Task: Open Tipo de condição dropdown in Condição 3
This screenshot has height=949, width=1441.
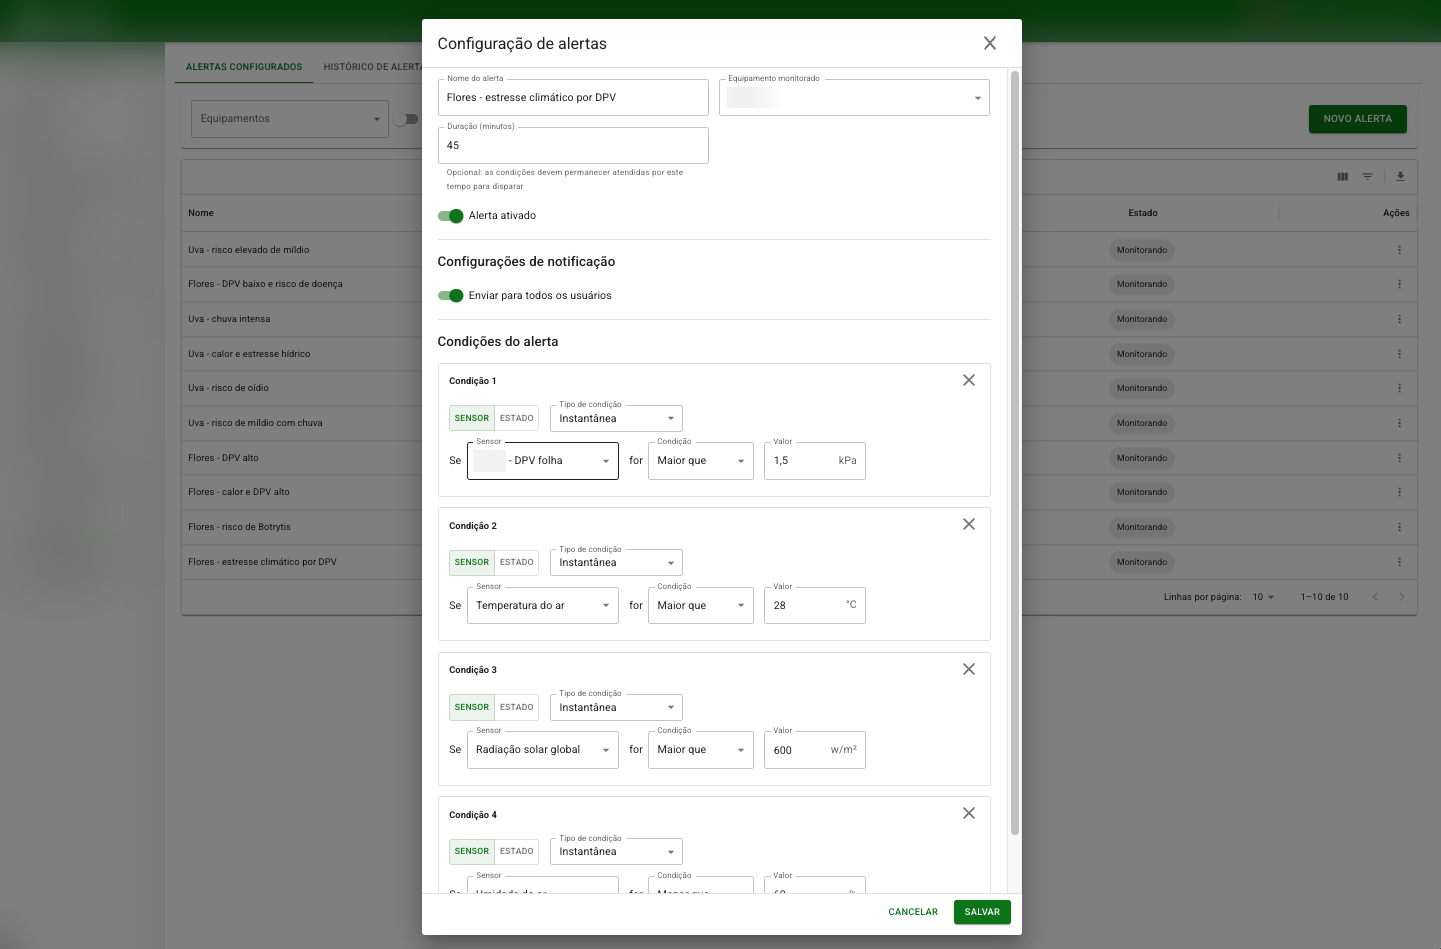Action: (616, 707)
